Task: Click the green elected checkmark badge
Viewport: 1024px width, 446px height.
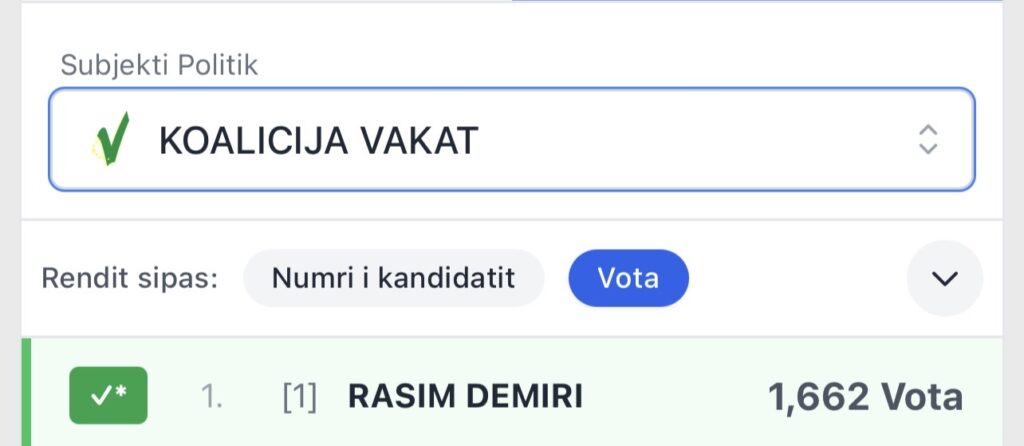Action: coord(108,395)
